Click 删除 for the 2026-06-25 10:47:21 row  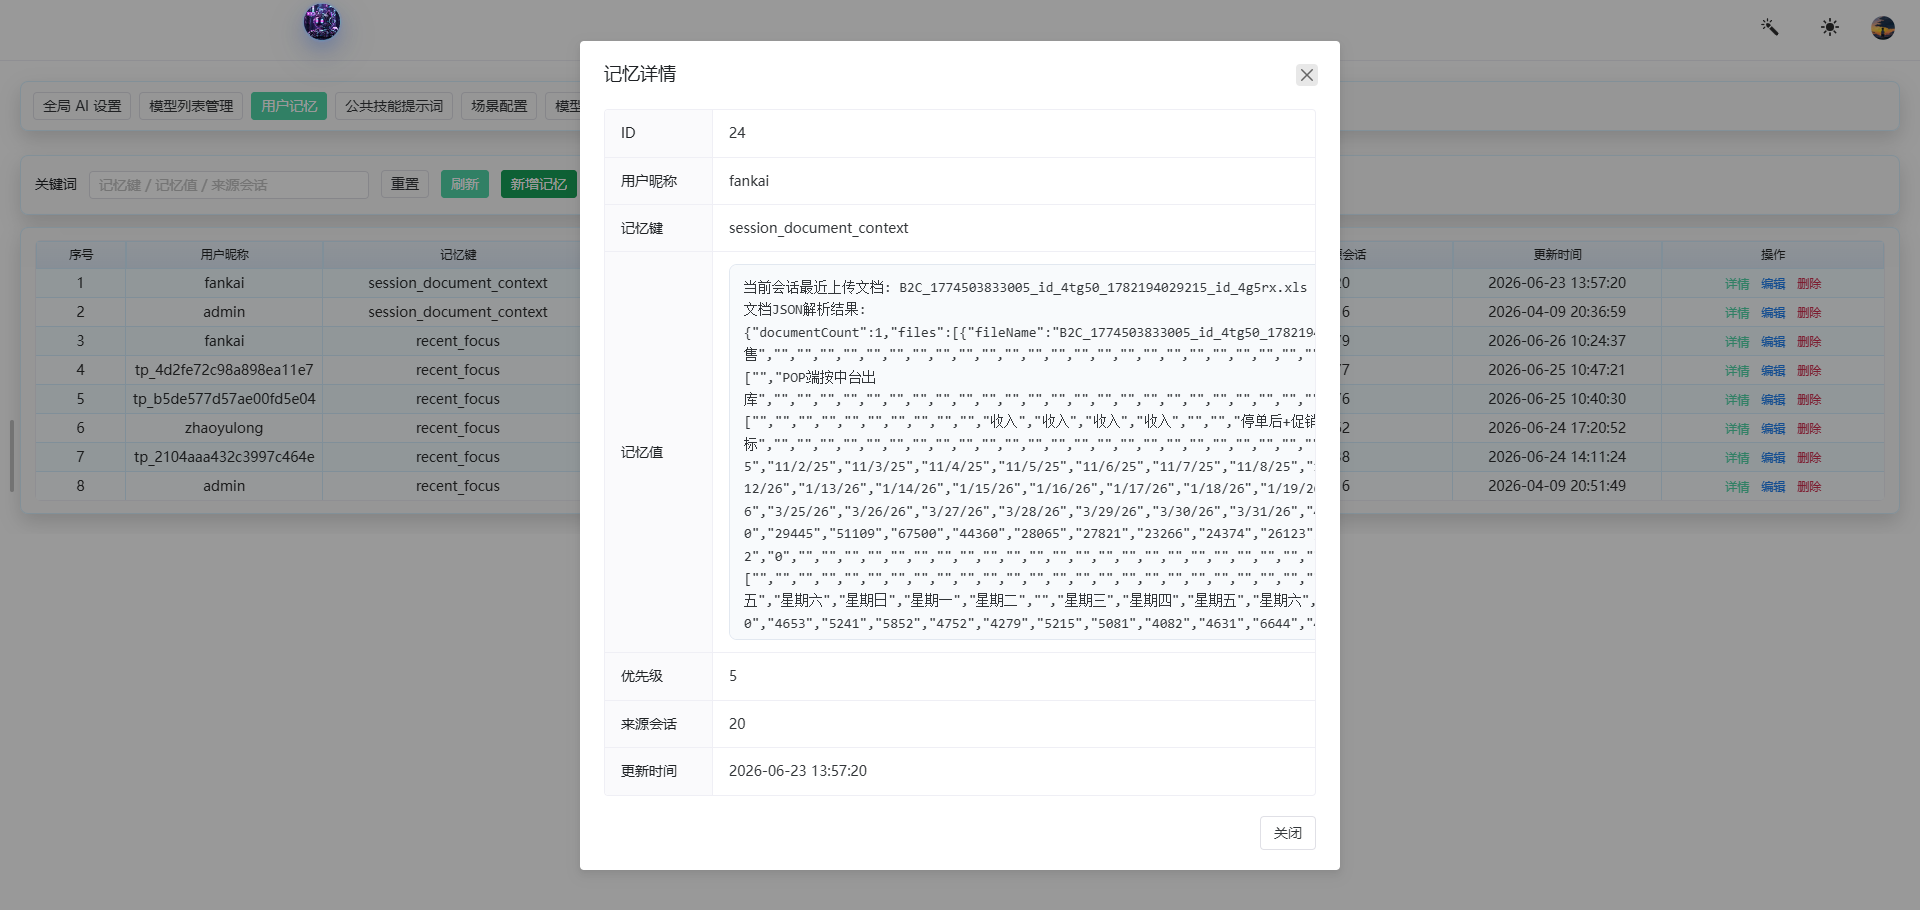click(x=1809, y=371)
